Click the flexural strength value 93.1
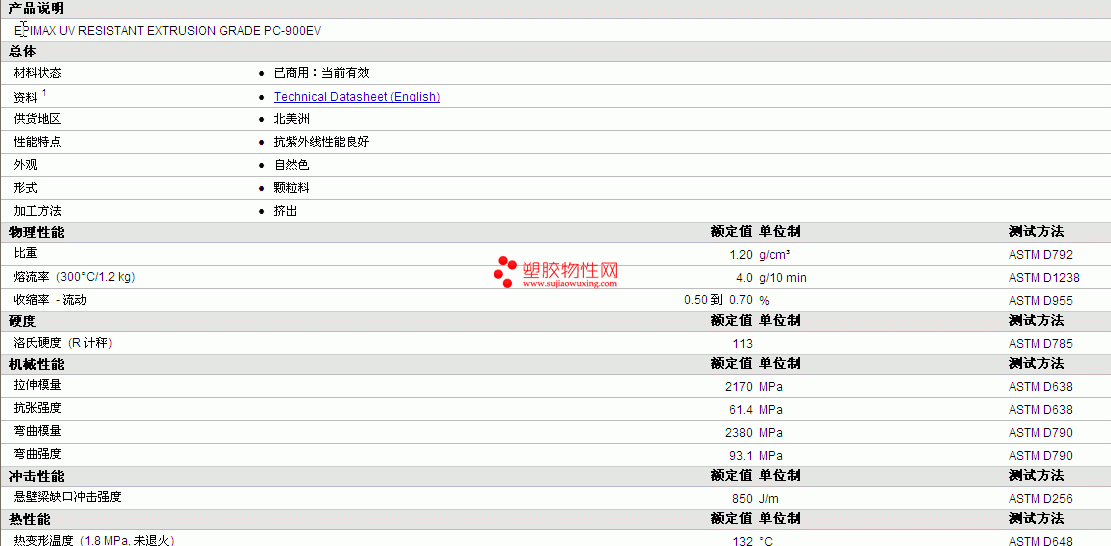This screenshot has height=546, width=1111. 741,455
